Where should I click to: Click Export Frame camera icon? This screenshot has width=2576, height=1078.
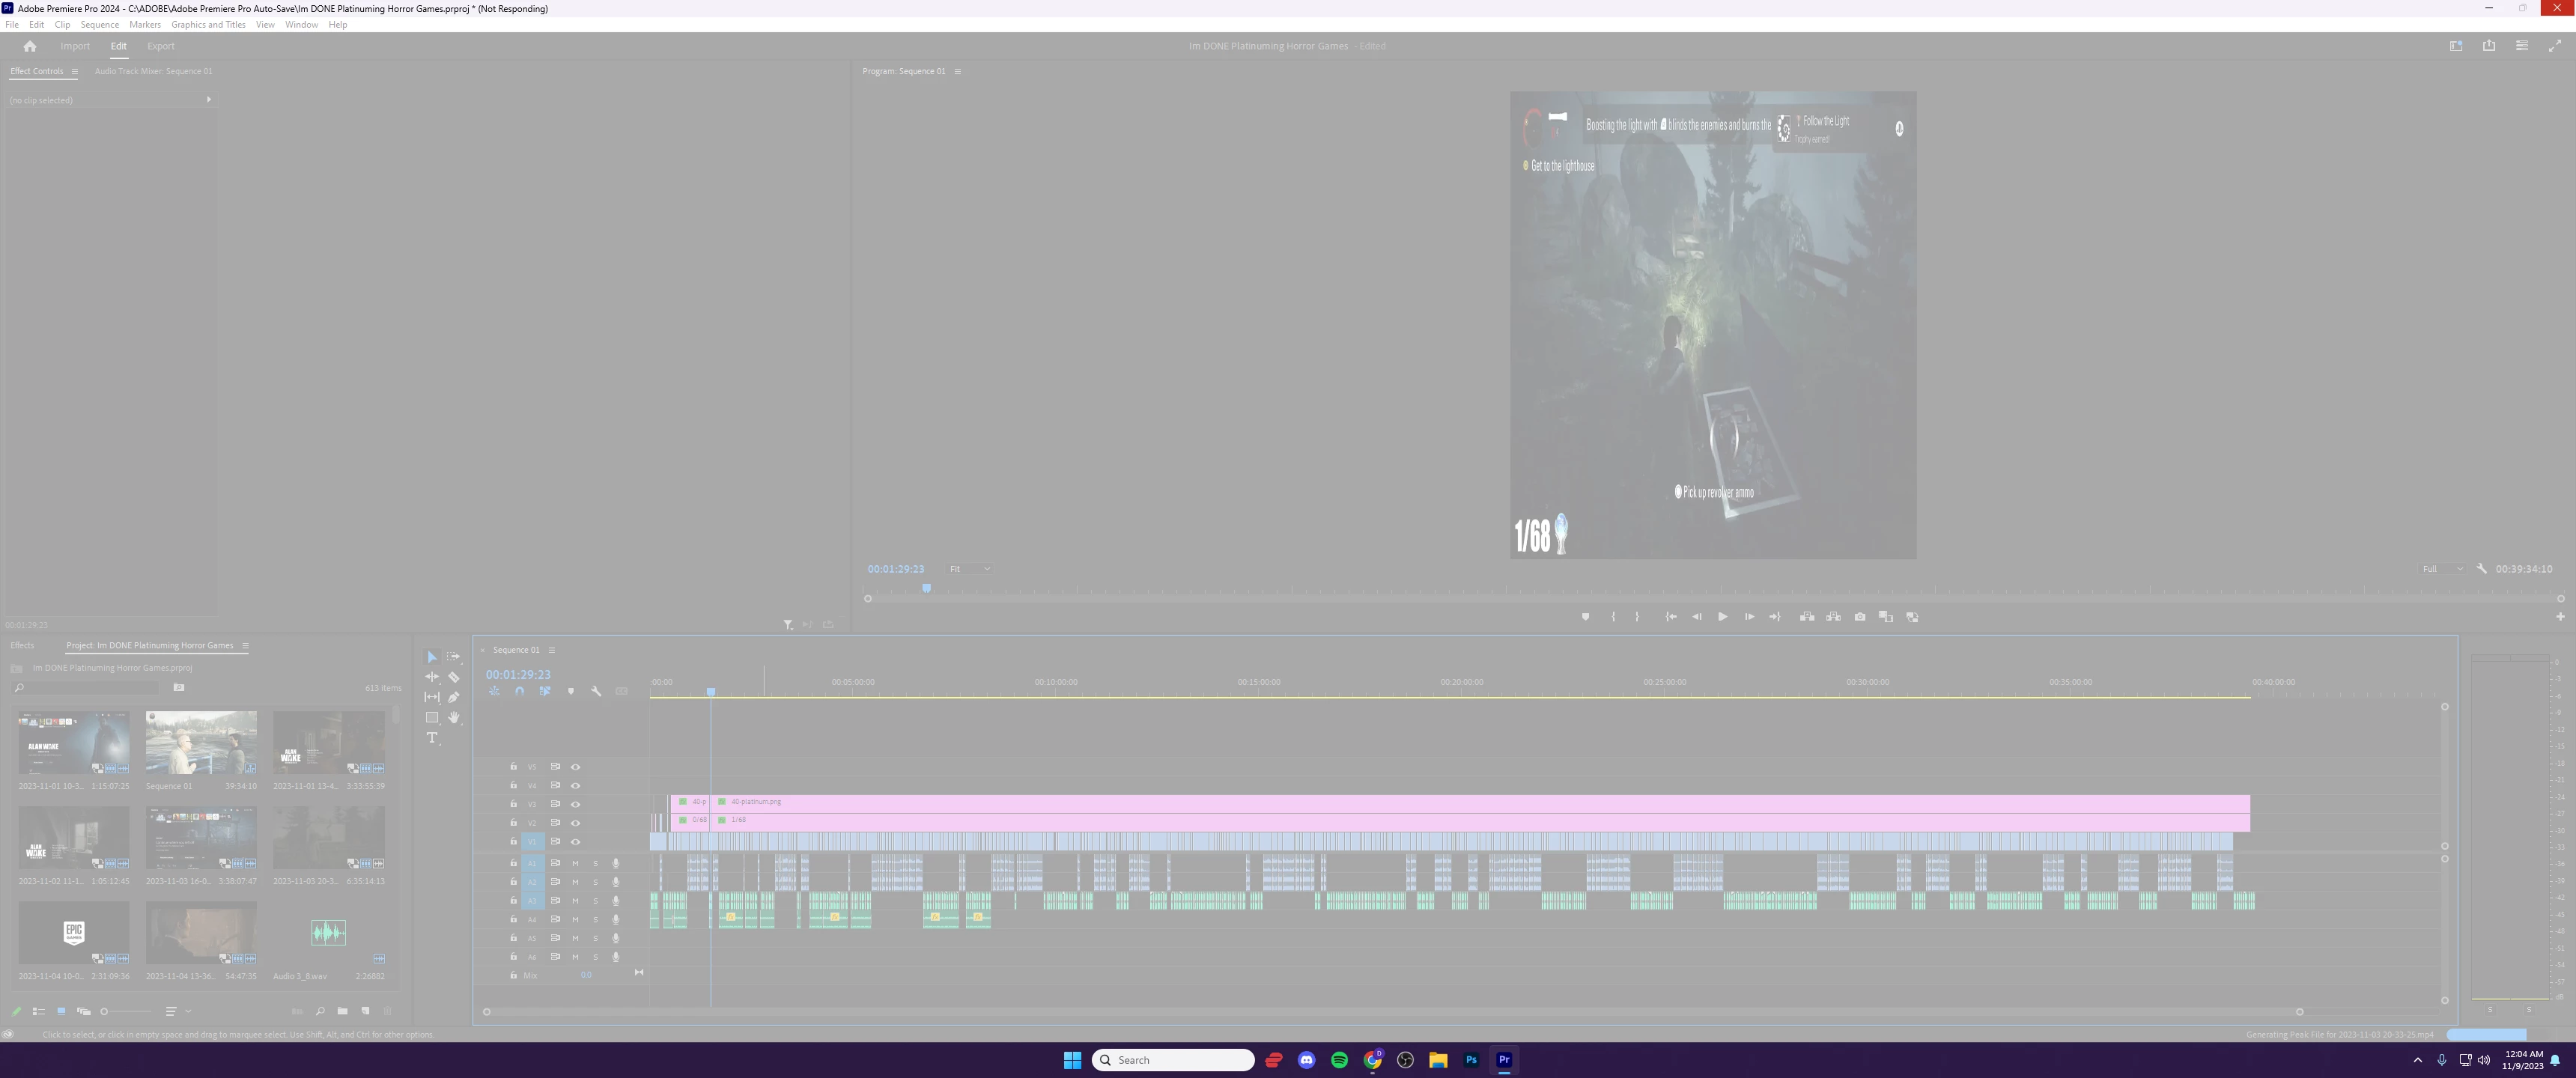tap(1859, 617)
